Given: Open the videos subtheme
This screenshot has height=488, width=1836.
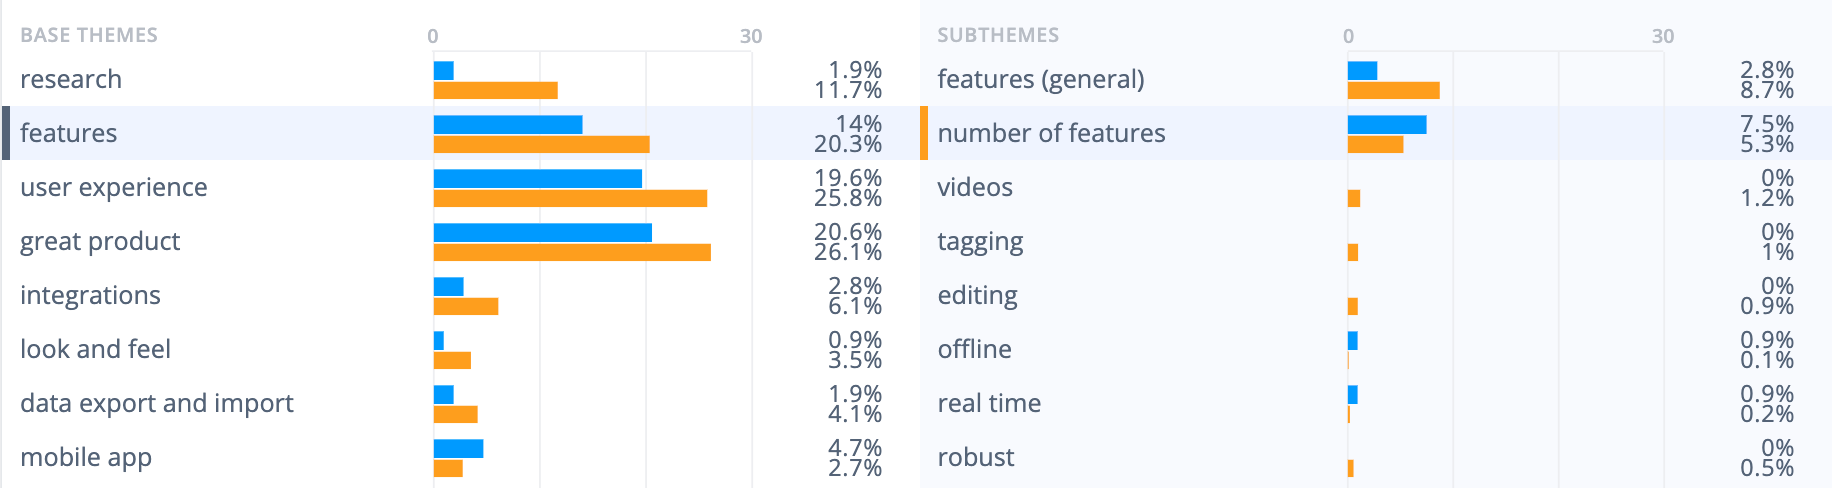Looking at the screenshot, I should (1376, 187).
